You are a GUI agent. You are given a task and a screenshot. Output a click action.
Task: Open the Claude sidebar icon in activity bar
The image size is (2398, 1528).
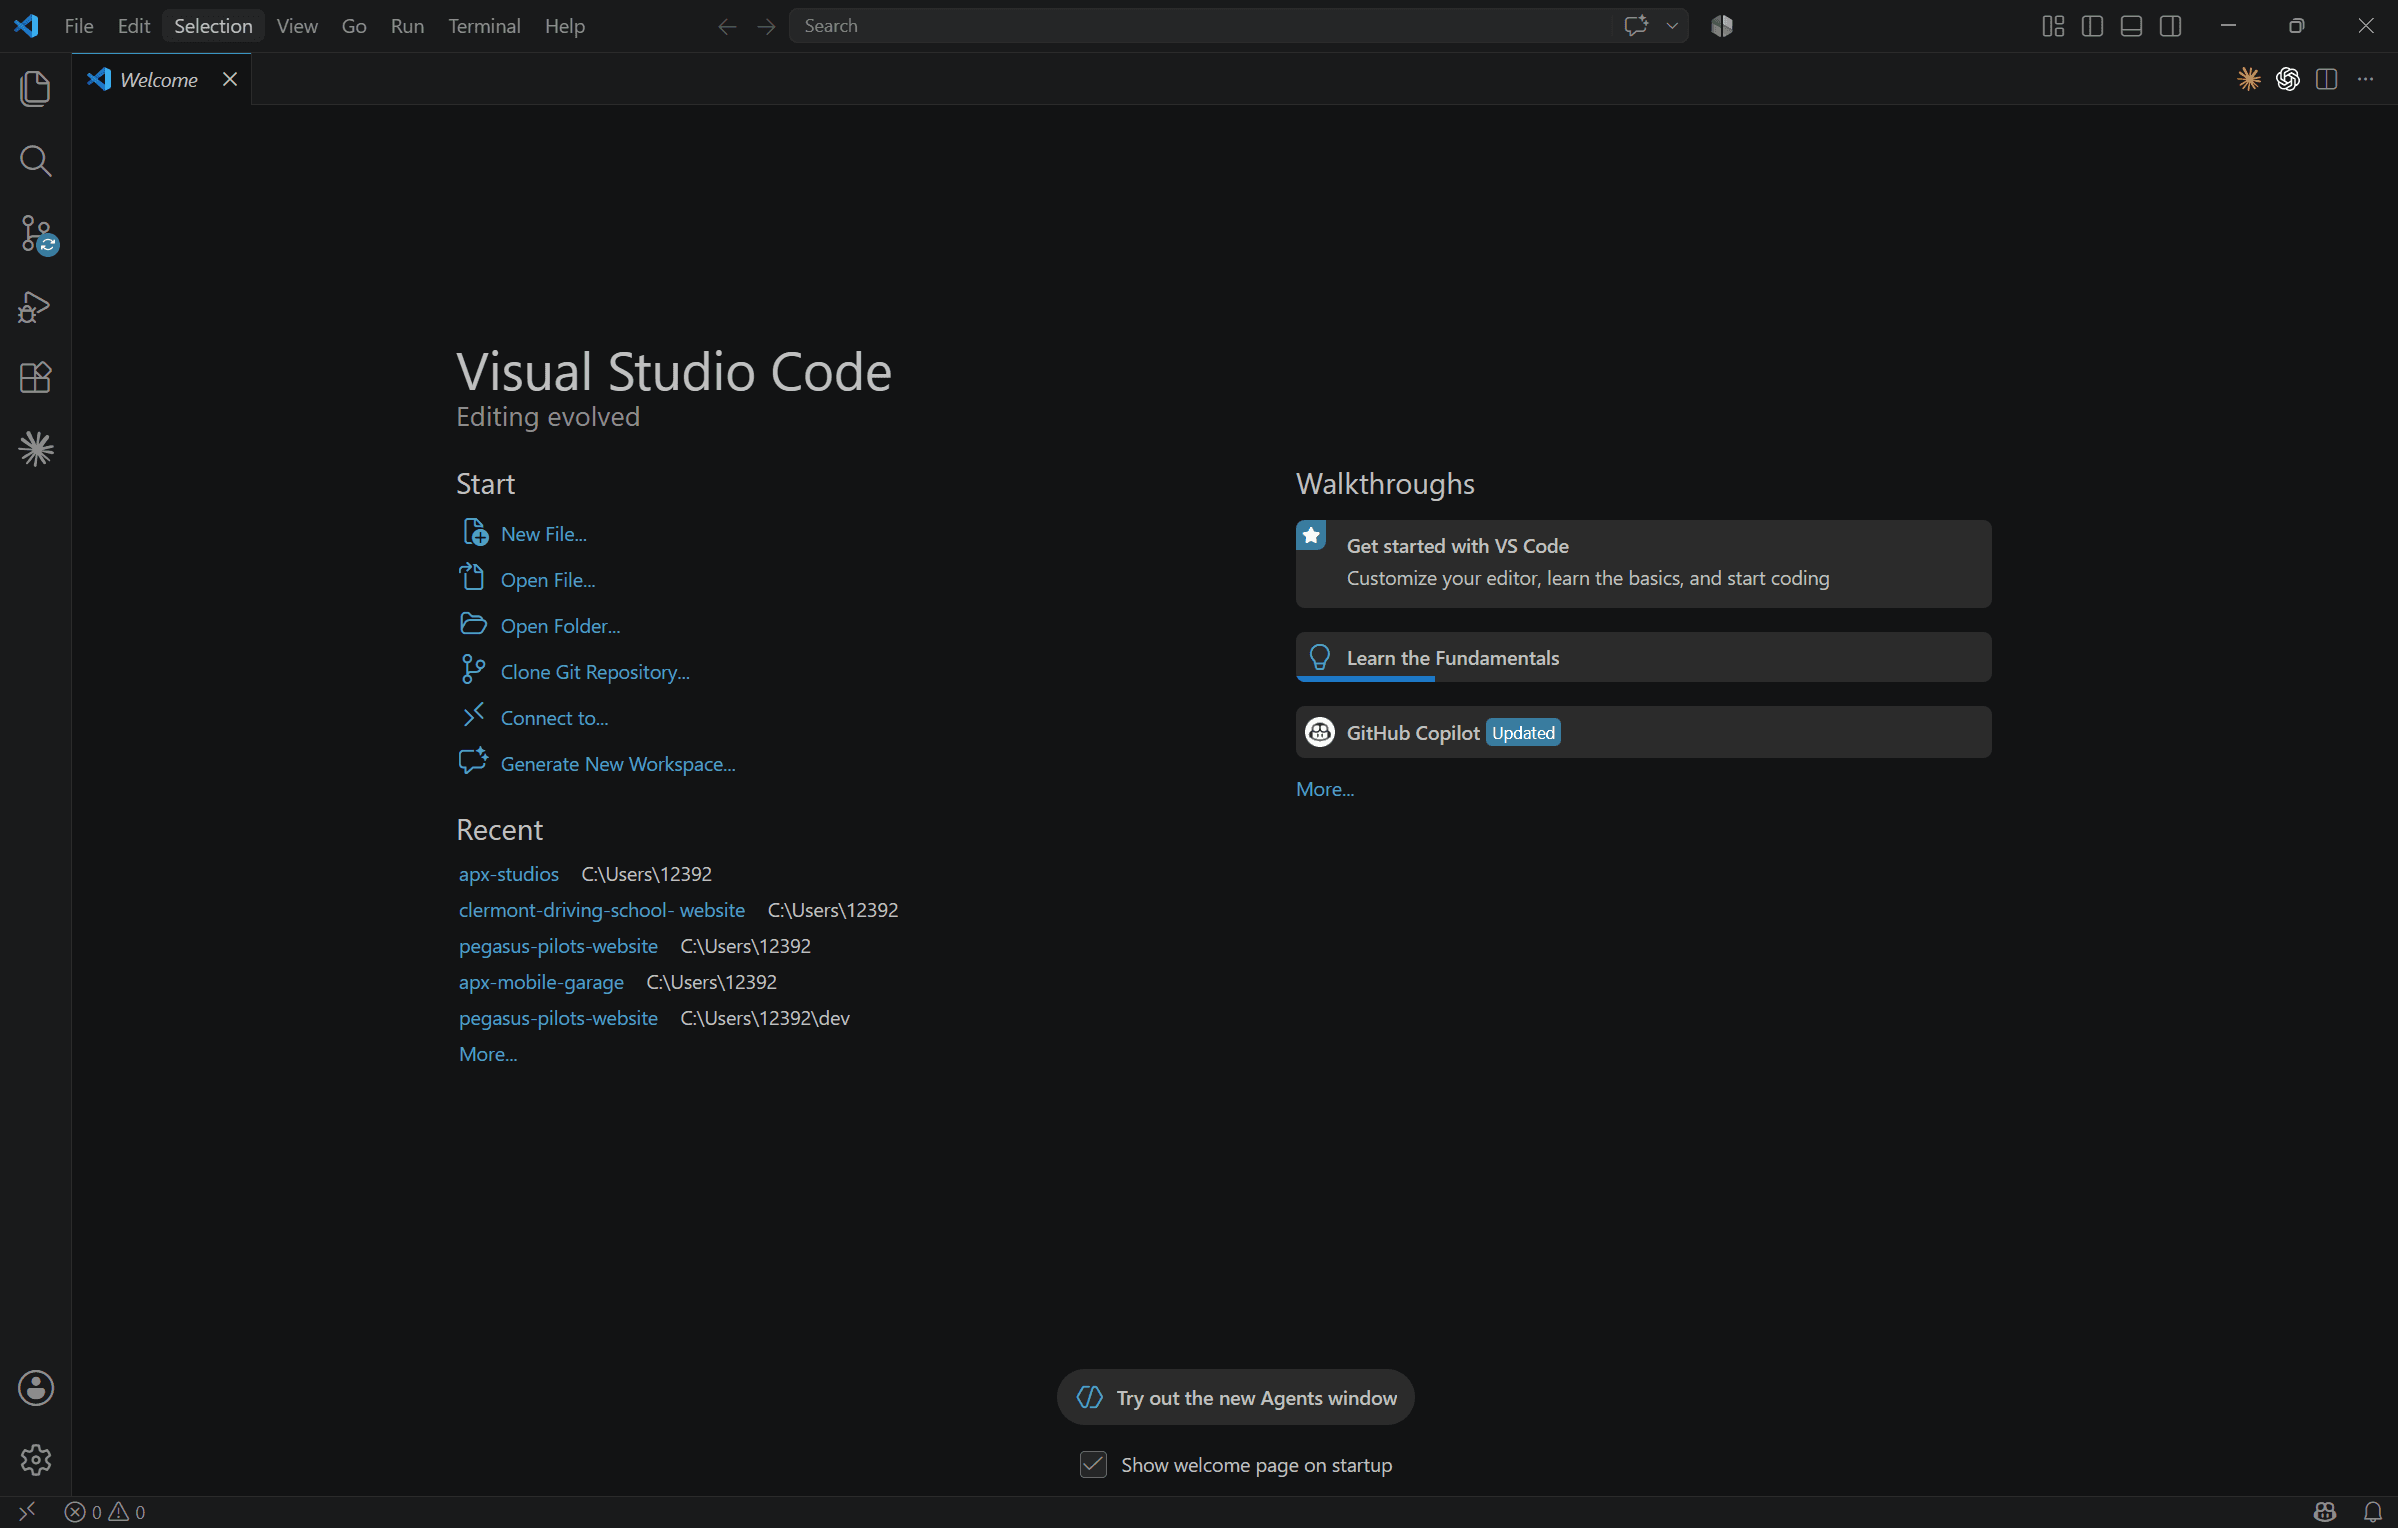(35, 449)
